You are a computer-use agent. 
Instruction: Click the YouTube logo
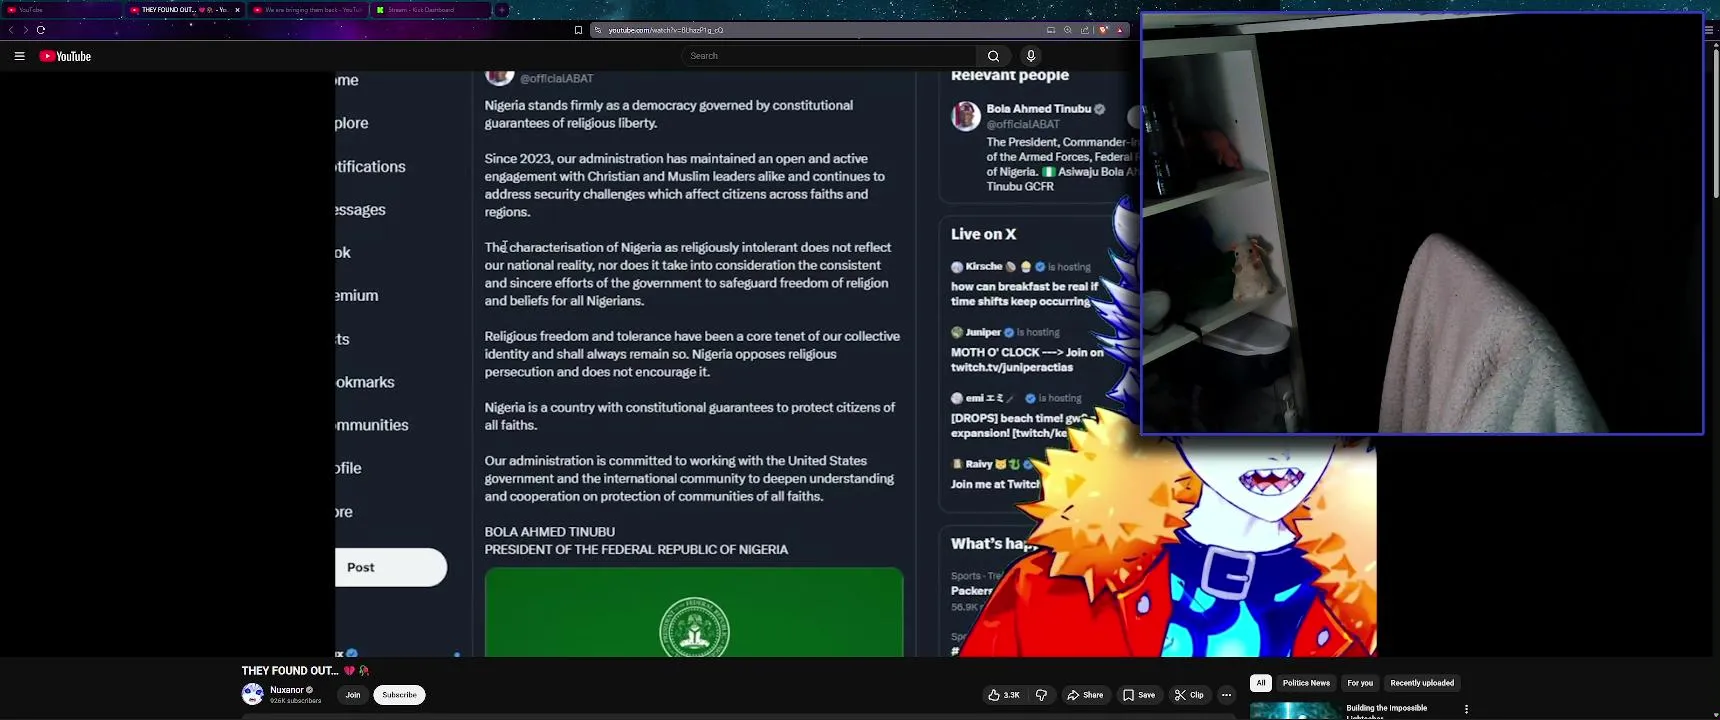coord(65,56)
